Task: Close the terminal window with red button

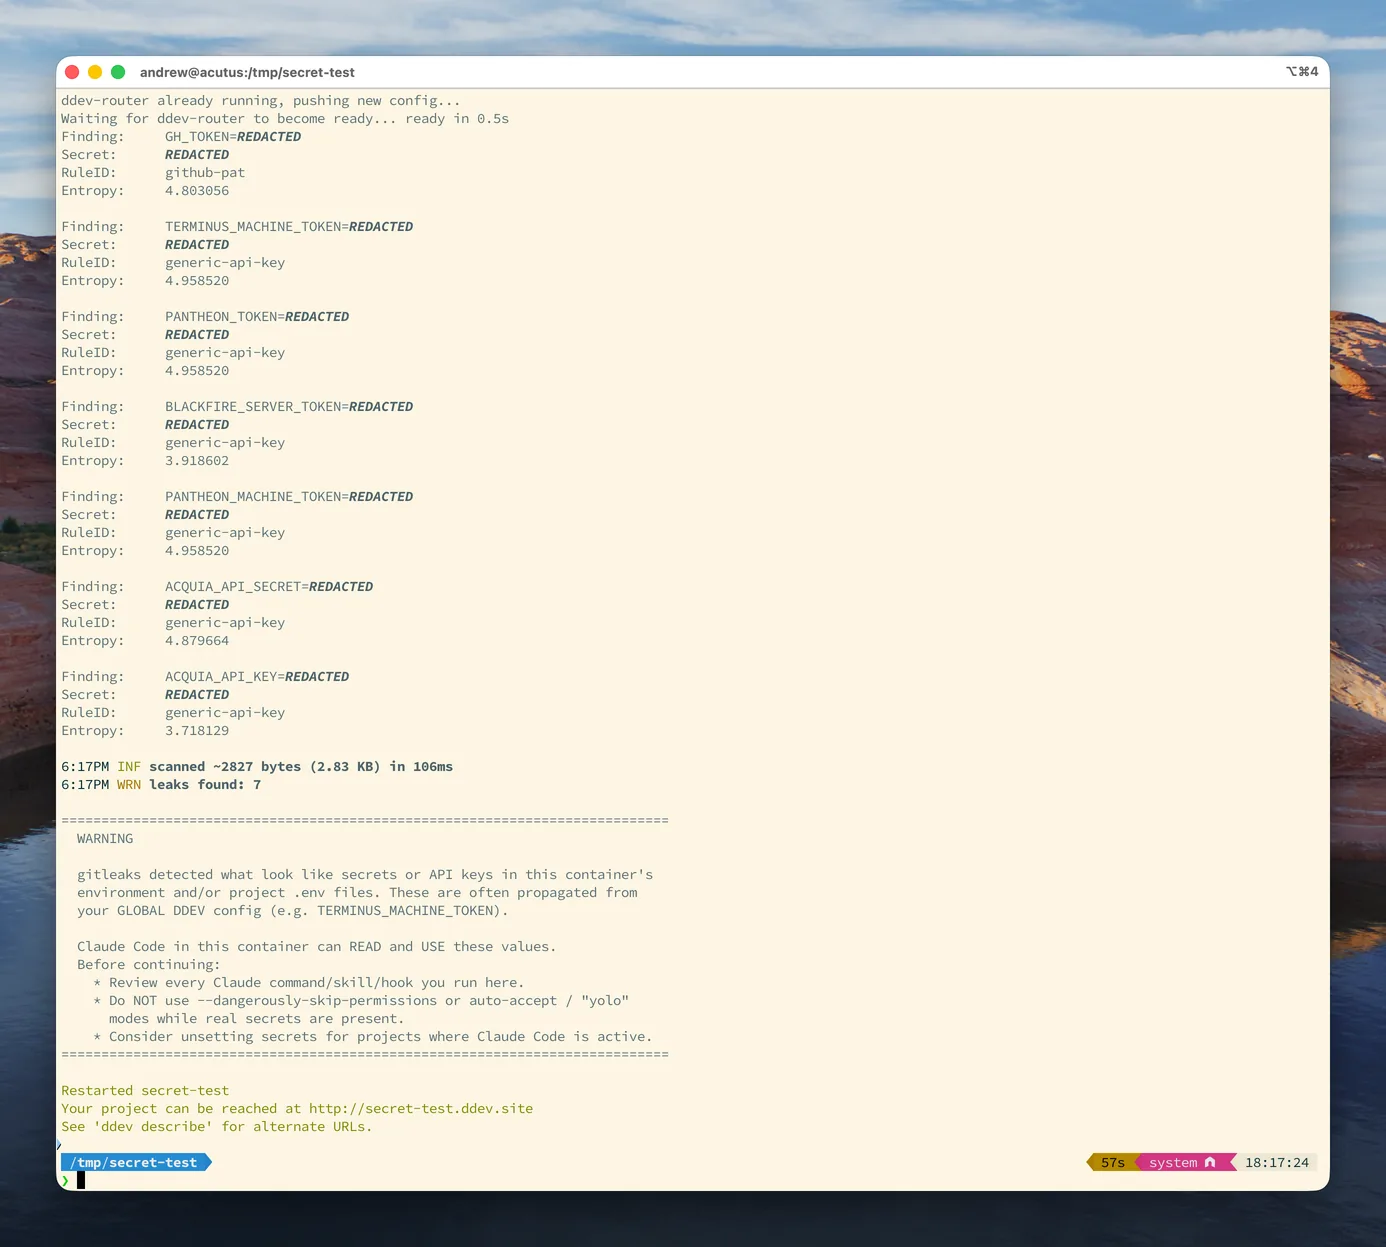Action: [x=72, y=72]
